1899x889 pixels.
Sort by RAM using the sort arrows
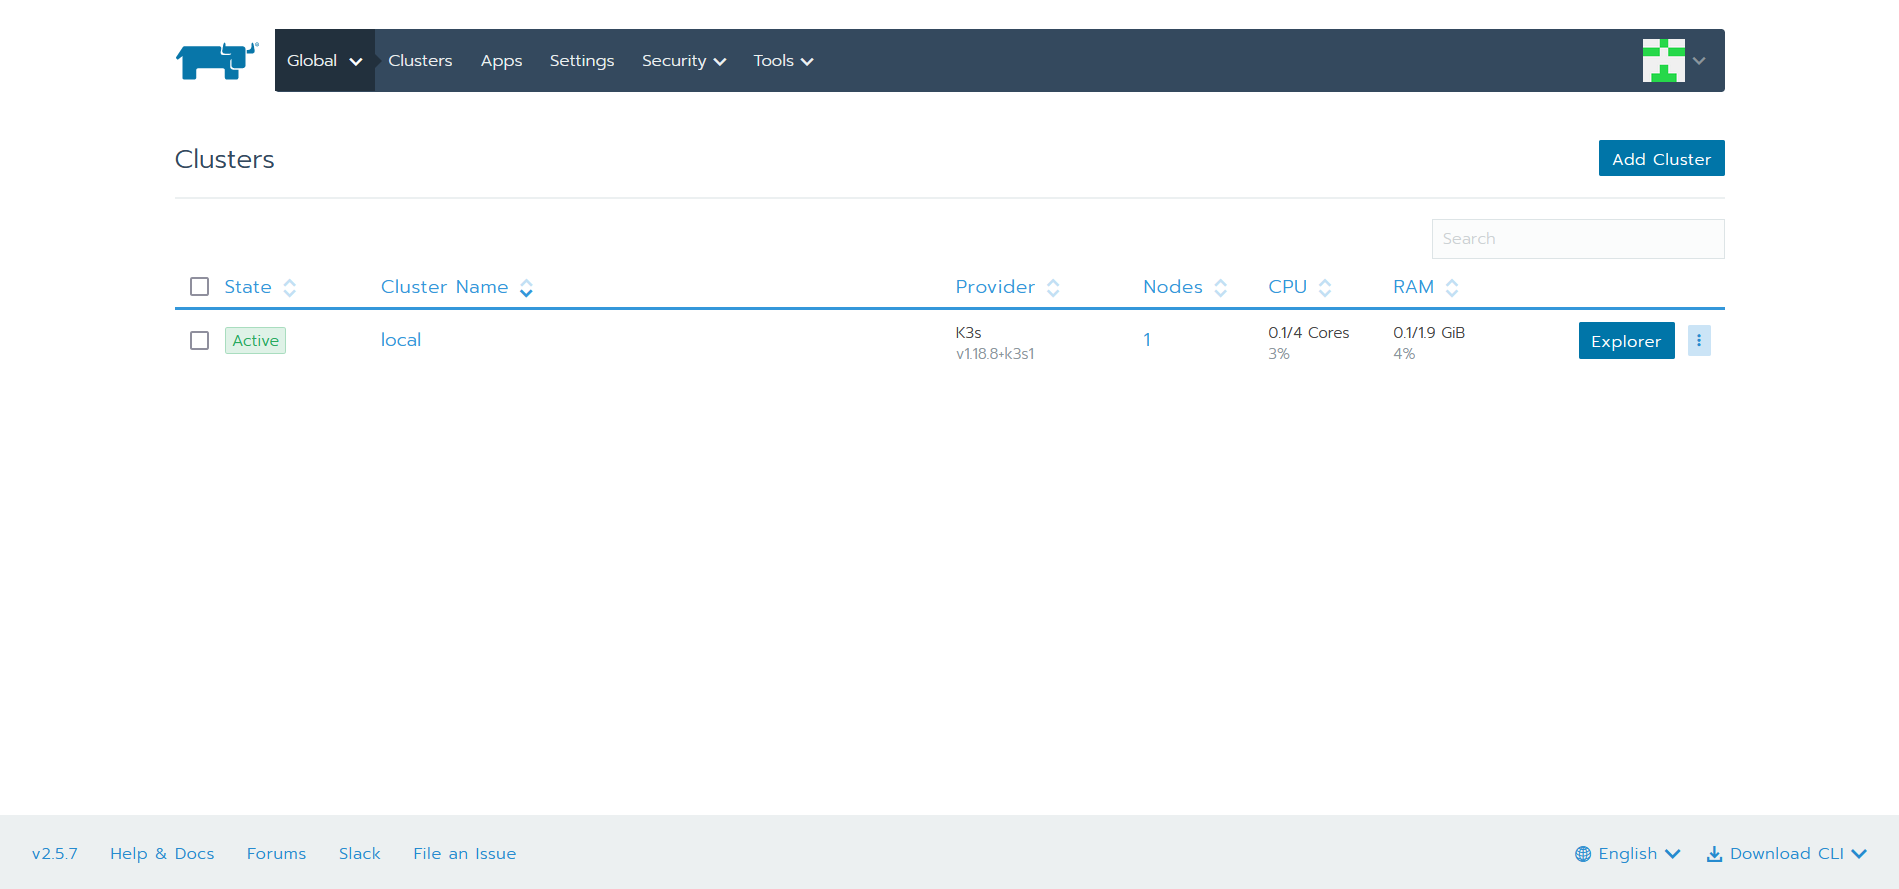click(1452, 288)
